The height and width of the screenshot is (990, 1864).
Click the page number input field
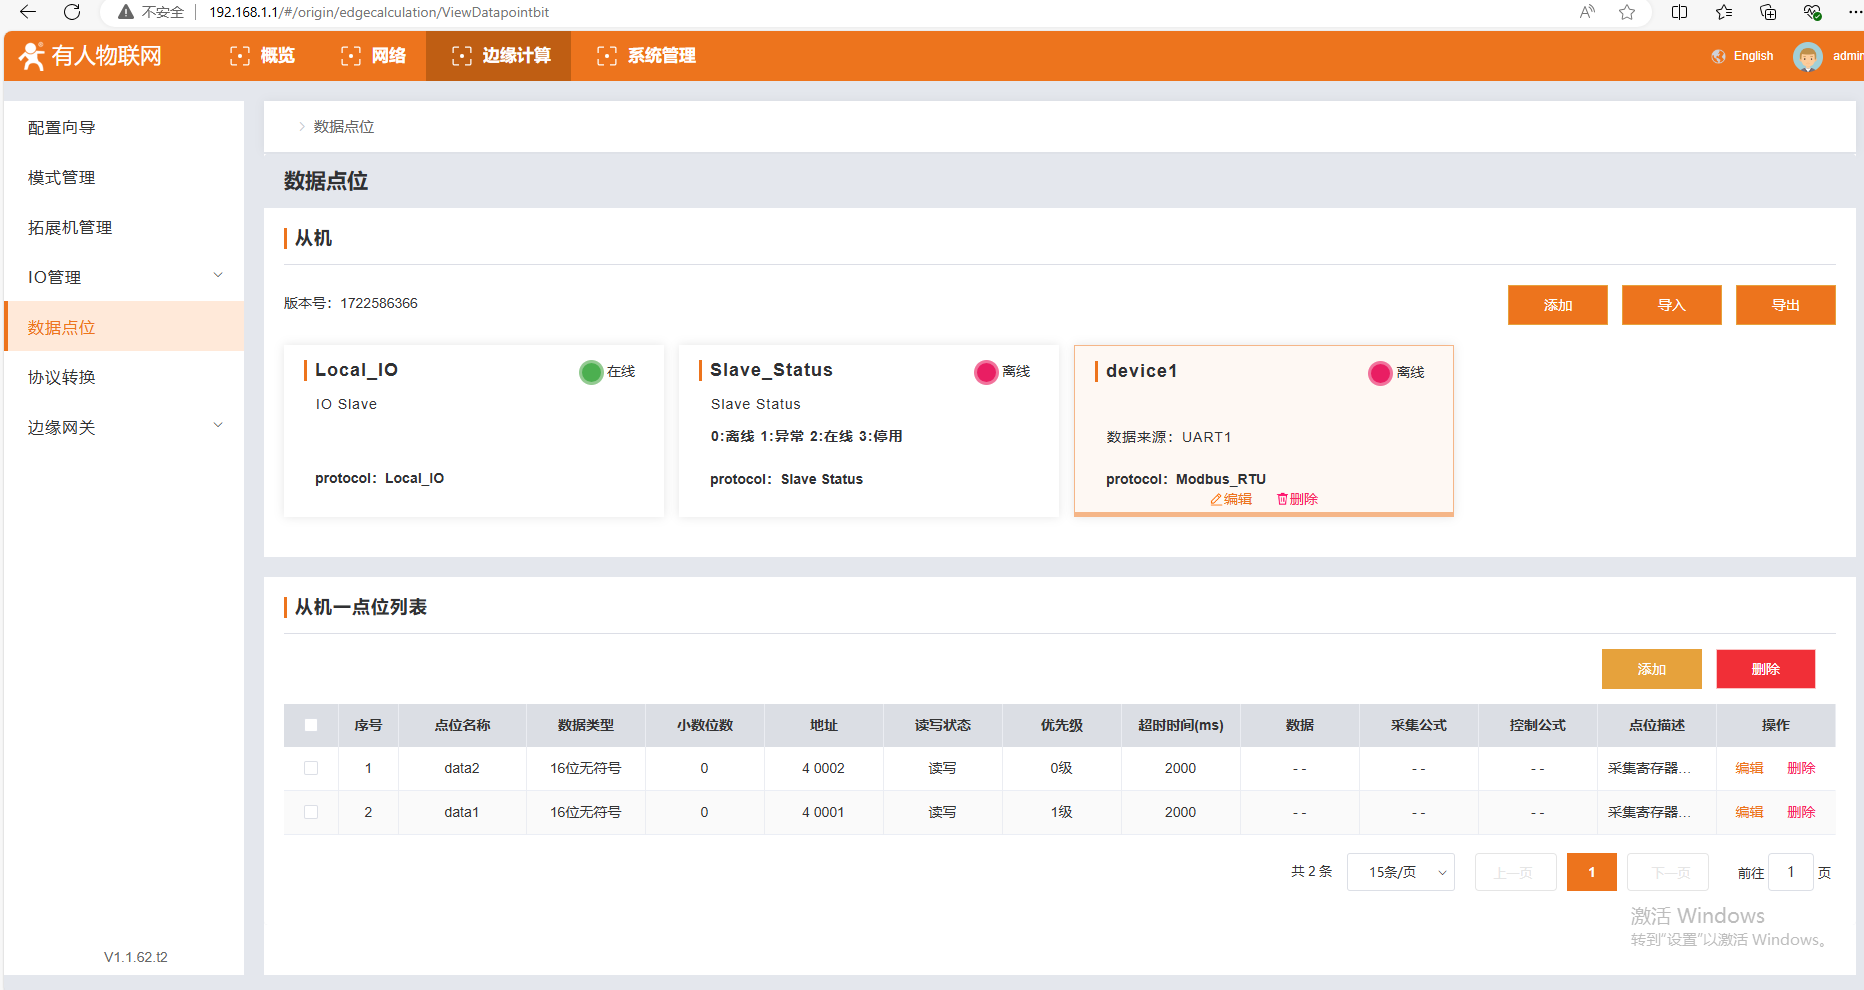point(1790,872)
